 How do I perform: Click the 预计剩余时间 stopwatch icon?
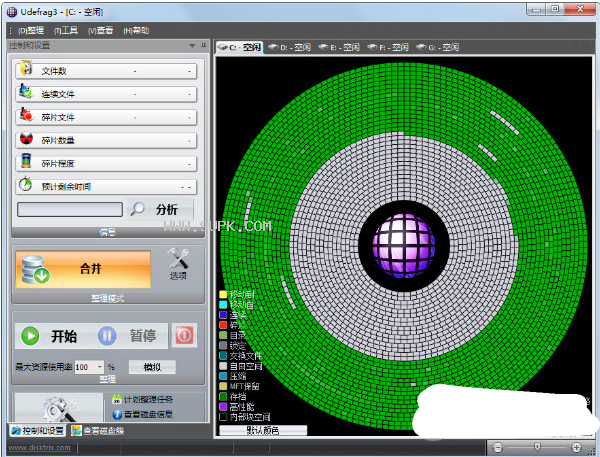pyautogui.click(x=26, y=184)
